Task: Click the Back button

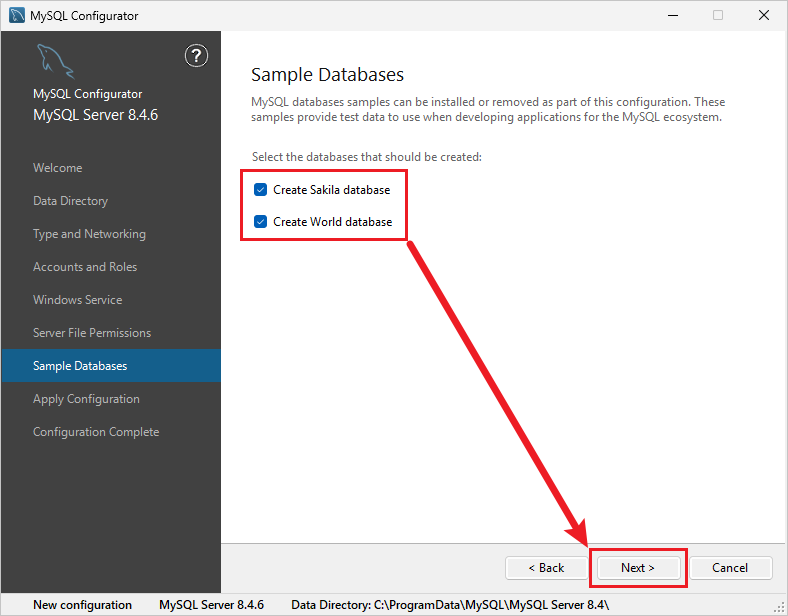Action: 546,568
